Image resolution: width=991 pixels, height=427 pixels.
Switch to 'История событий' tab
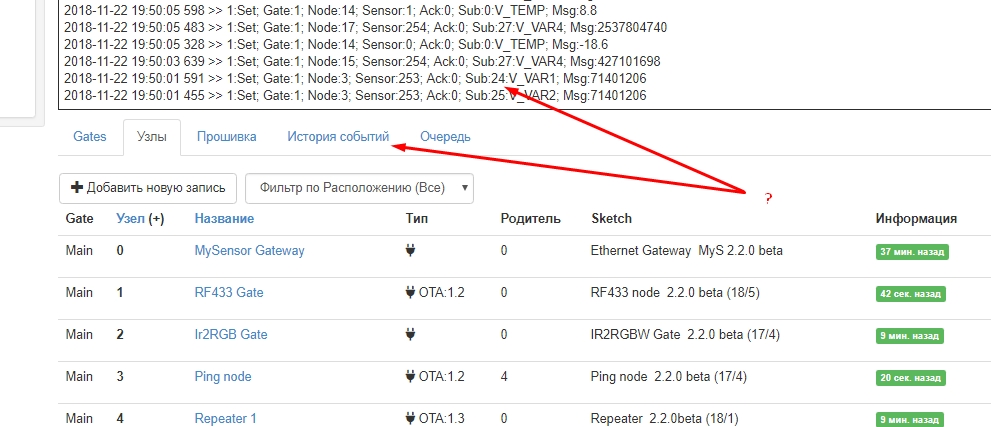(338, 137)
